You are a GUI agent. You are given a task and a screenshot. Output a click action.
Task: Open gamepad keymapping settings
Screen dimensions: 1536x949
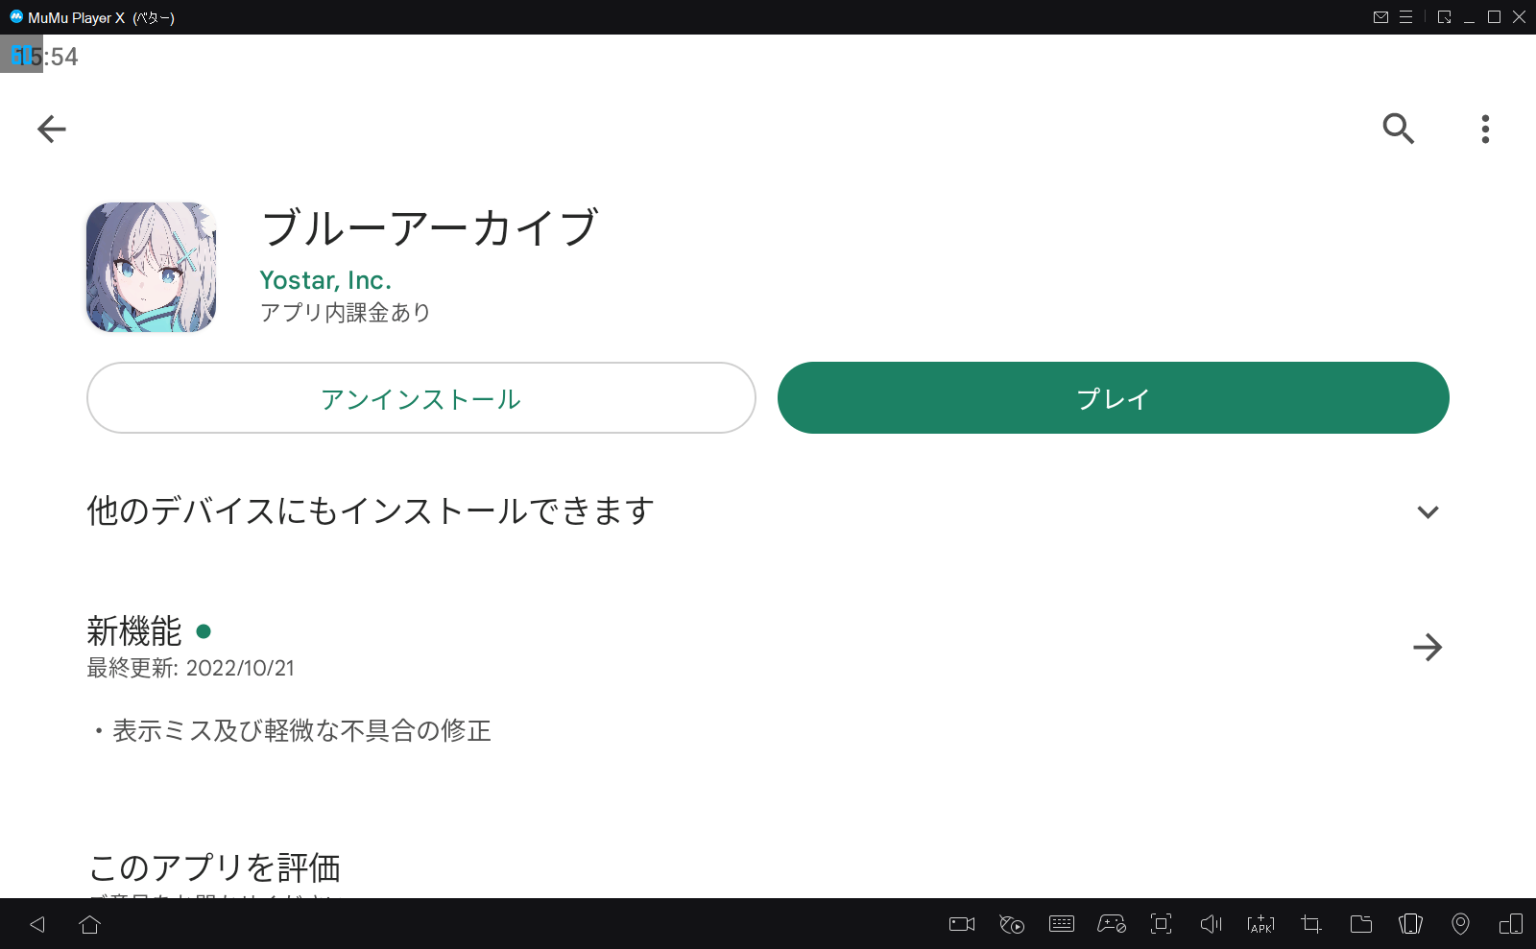[1111, 923]
